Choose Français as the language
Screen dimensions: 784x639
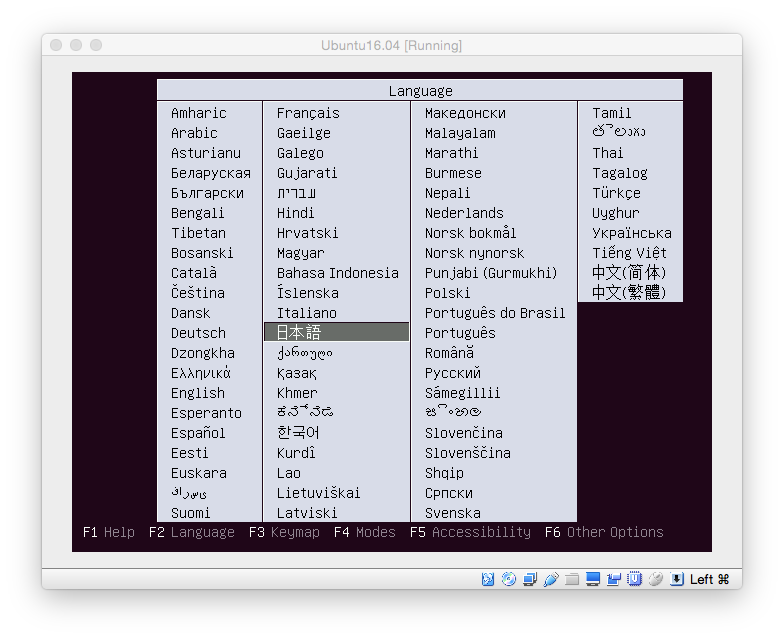[x=308, y=113]
